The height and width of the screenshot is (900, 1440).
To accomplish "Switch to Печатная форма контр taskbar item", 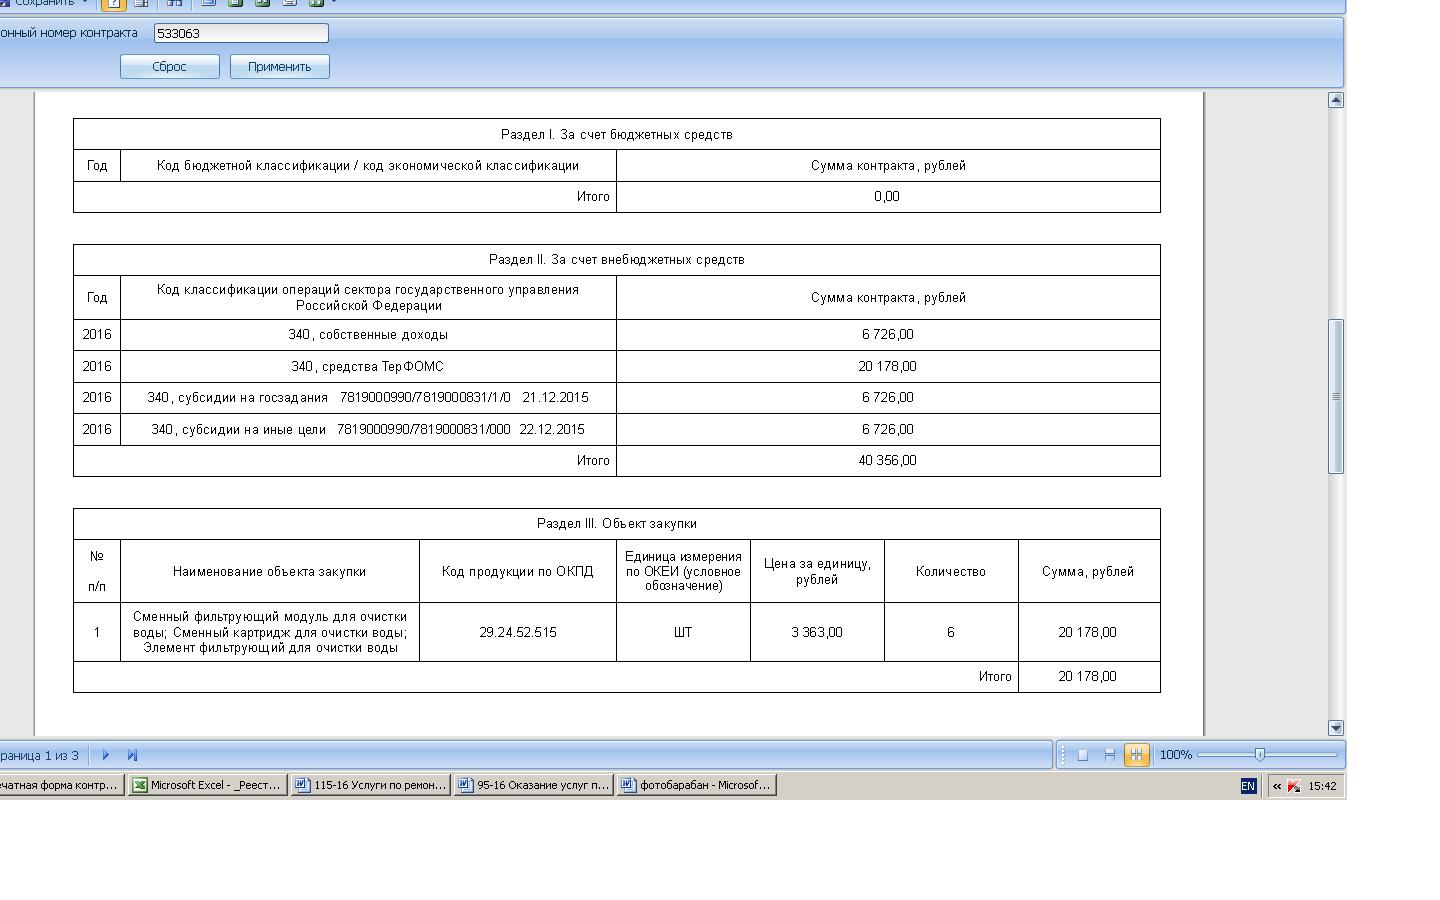I will click(x=60, y=785).
